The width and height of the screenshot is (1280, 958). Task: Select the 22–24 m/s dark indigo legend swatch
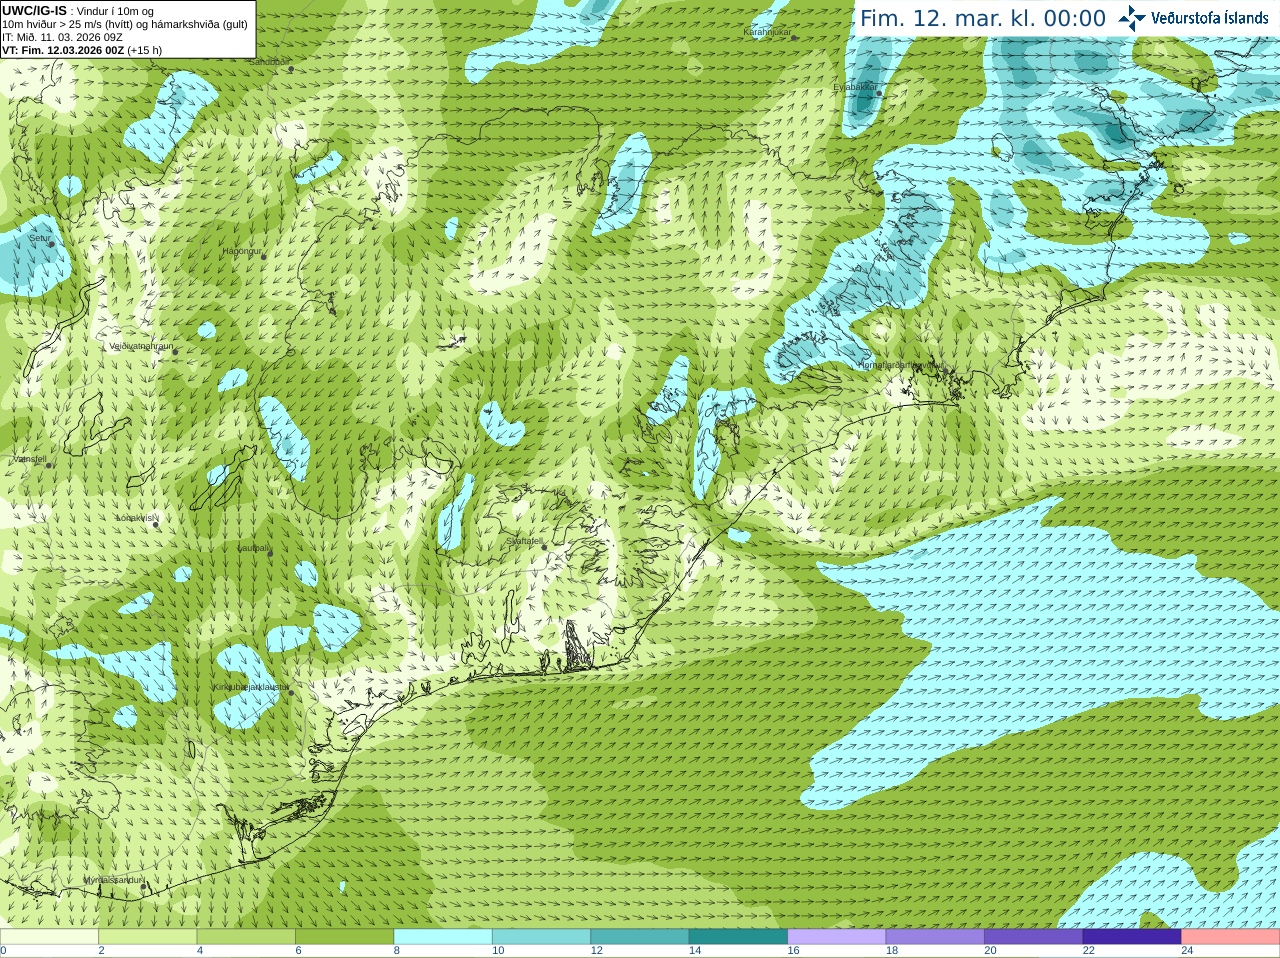click(1132, 937)
